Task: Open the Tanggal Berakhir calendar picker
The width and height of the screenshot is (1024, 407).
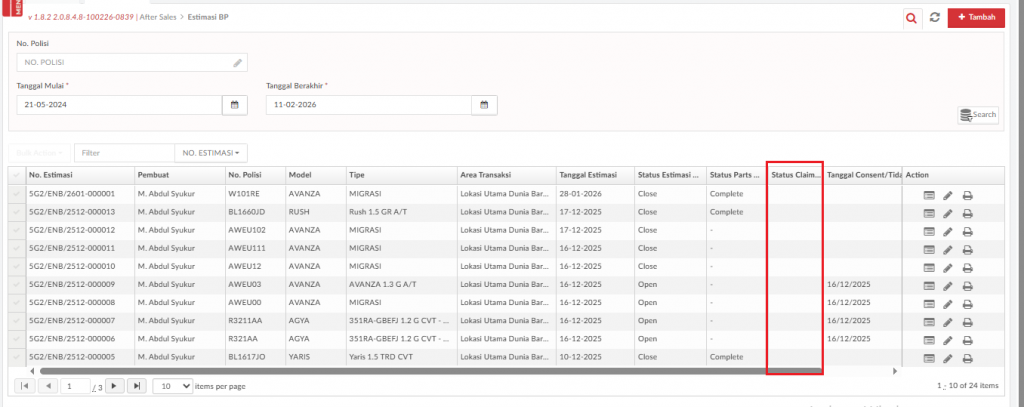Action: 484,104
